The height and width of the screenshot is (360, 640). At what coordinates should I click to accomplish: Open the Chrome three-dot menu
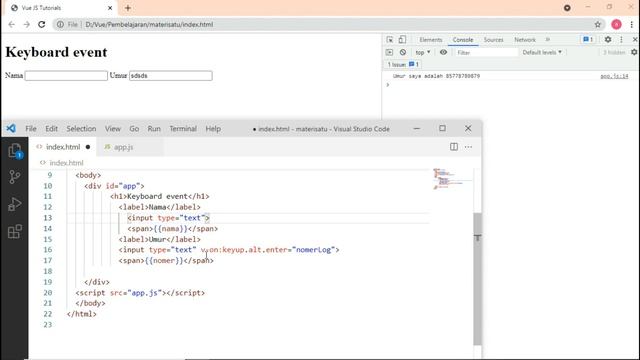[631, 24]
